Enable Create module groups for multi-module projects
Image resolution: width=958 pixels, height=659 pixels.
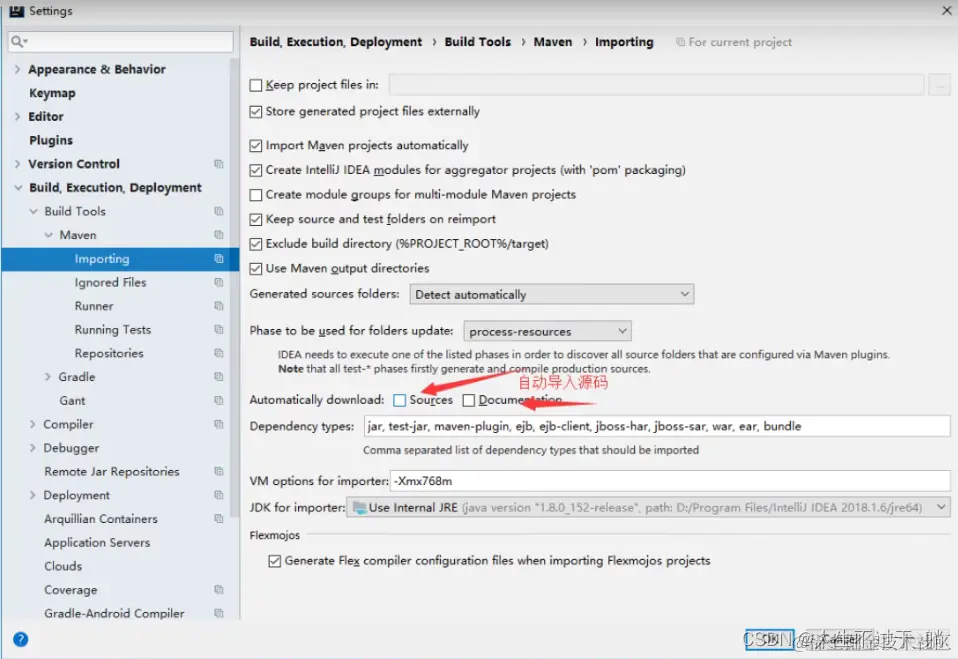pos(256,194)
